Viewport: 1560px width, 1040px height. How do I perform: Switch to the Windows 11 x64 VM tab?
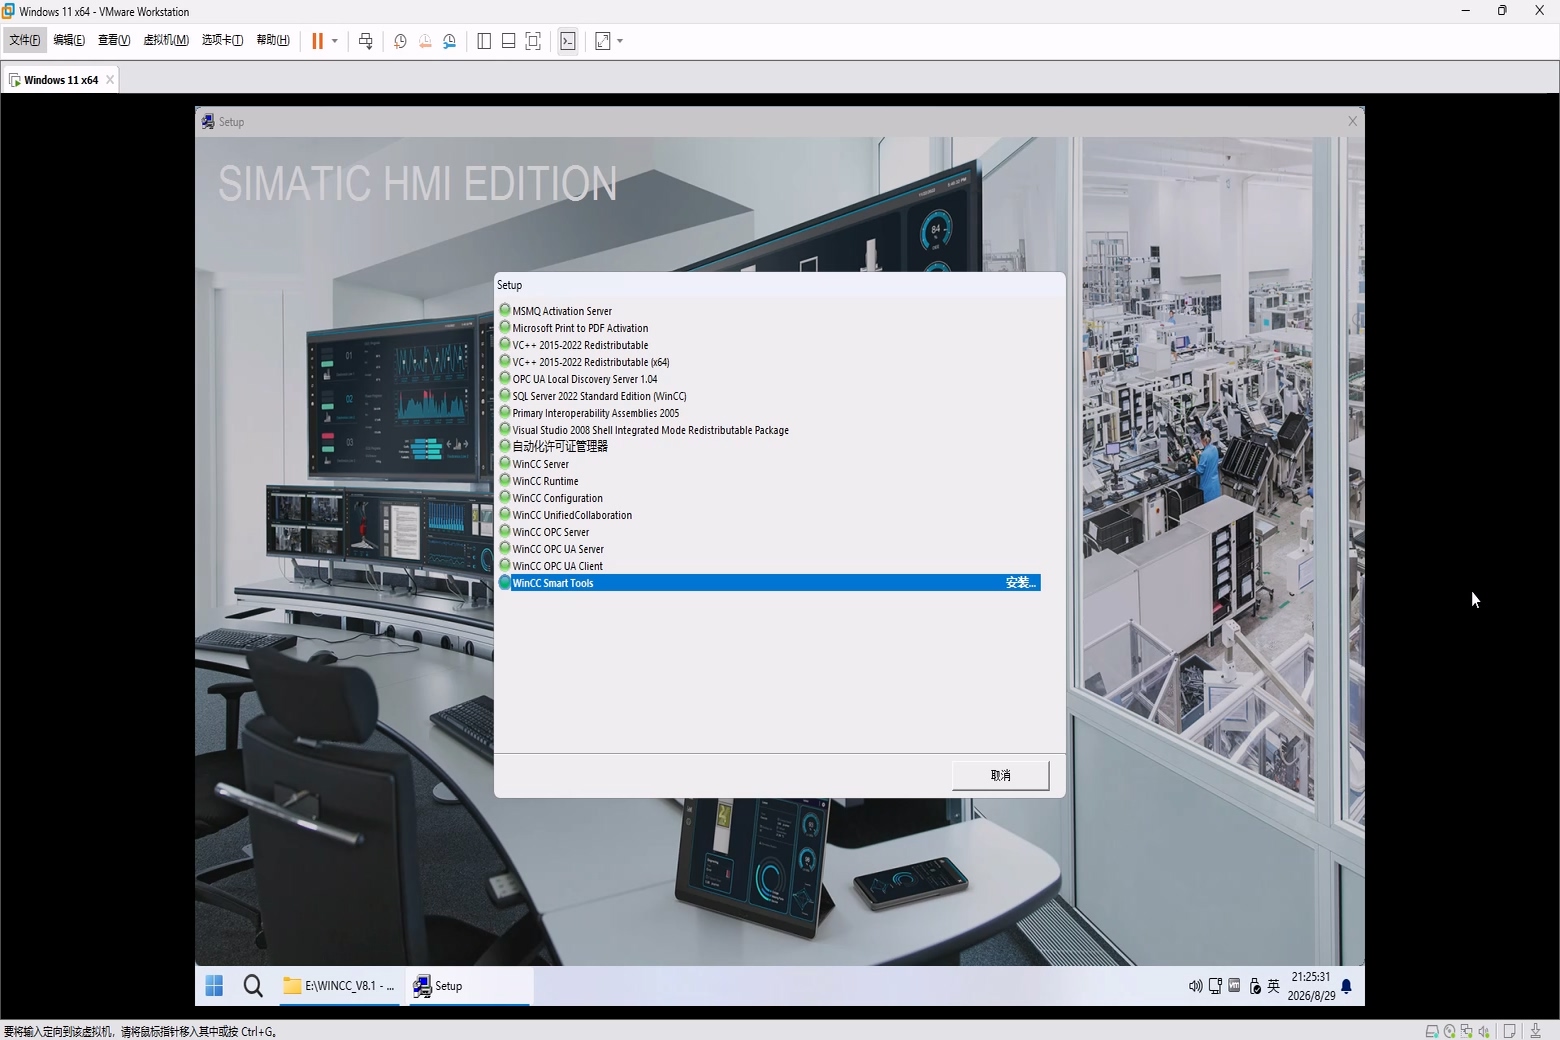(60, 80)
